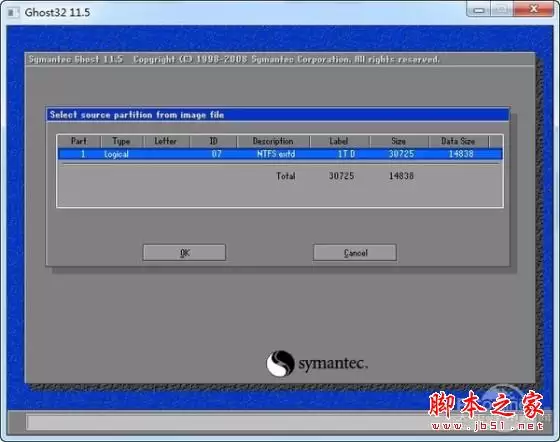Screen dimensions: 560x442
Task: Minimize the Ghost32 window
Action: click(x=479, y=9)
